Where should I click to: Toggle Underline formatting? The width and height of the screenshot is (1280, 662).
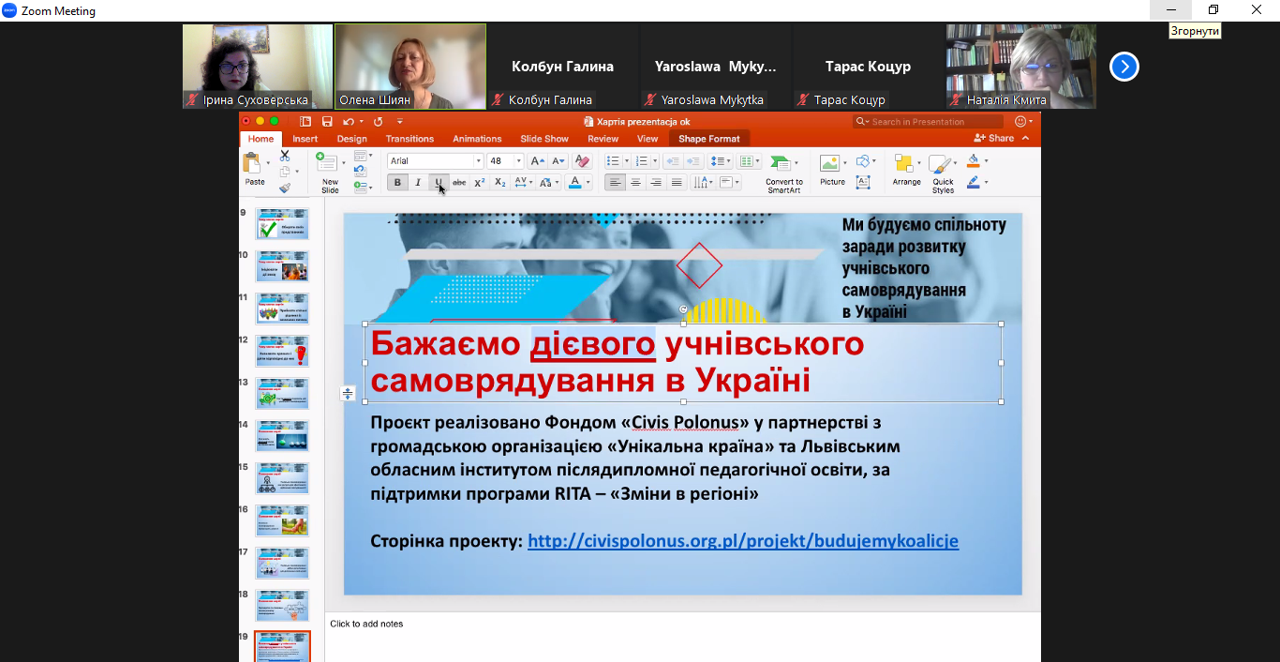click(438, 183)
